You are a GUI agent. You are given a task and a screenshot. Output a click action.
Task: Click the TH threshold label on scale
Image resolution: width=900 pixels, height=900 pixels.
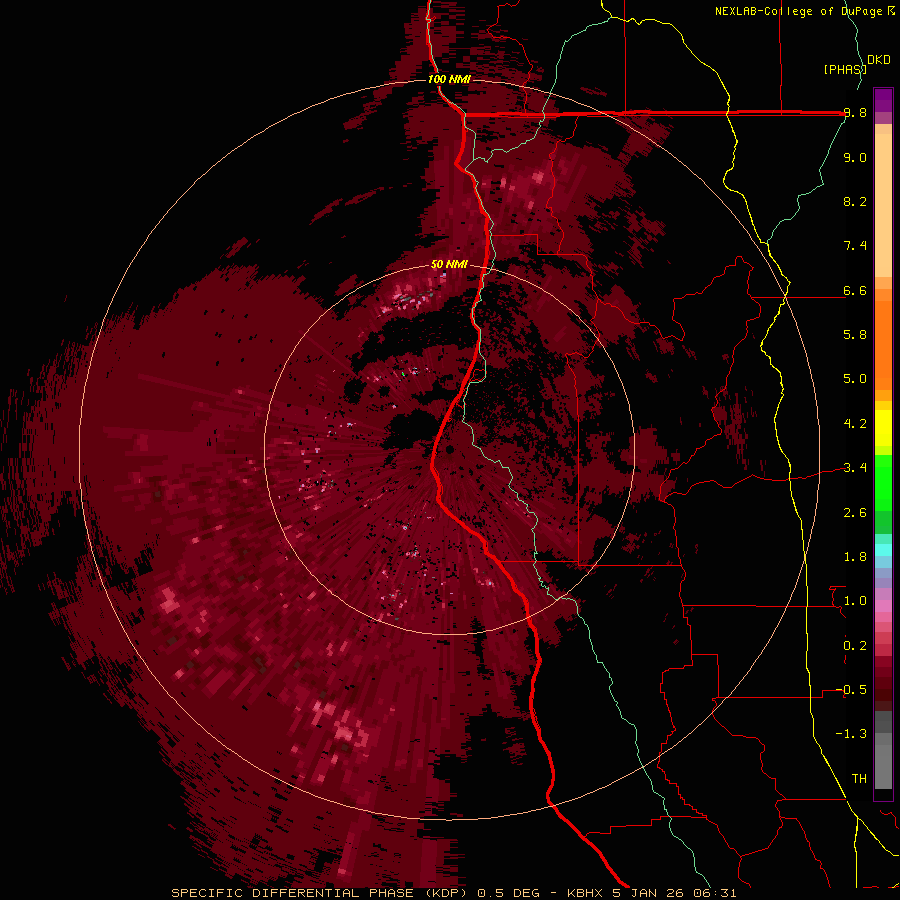[x=859, y=778]
